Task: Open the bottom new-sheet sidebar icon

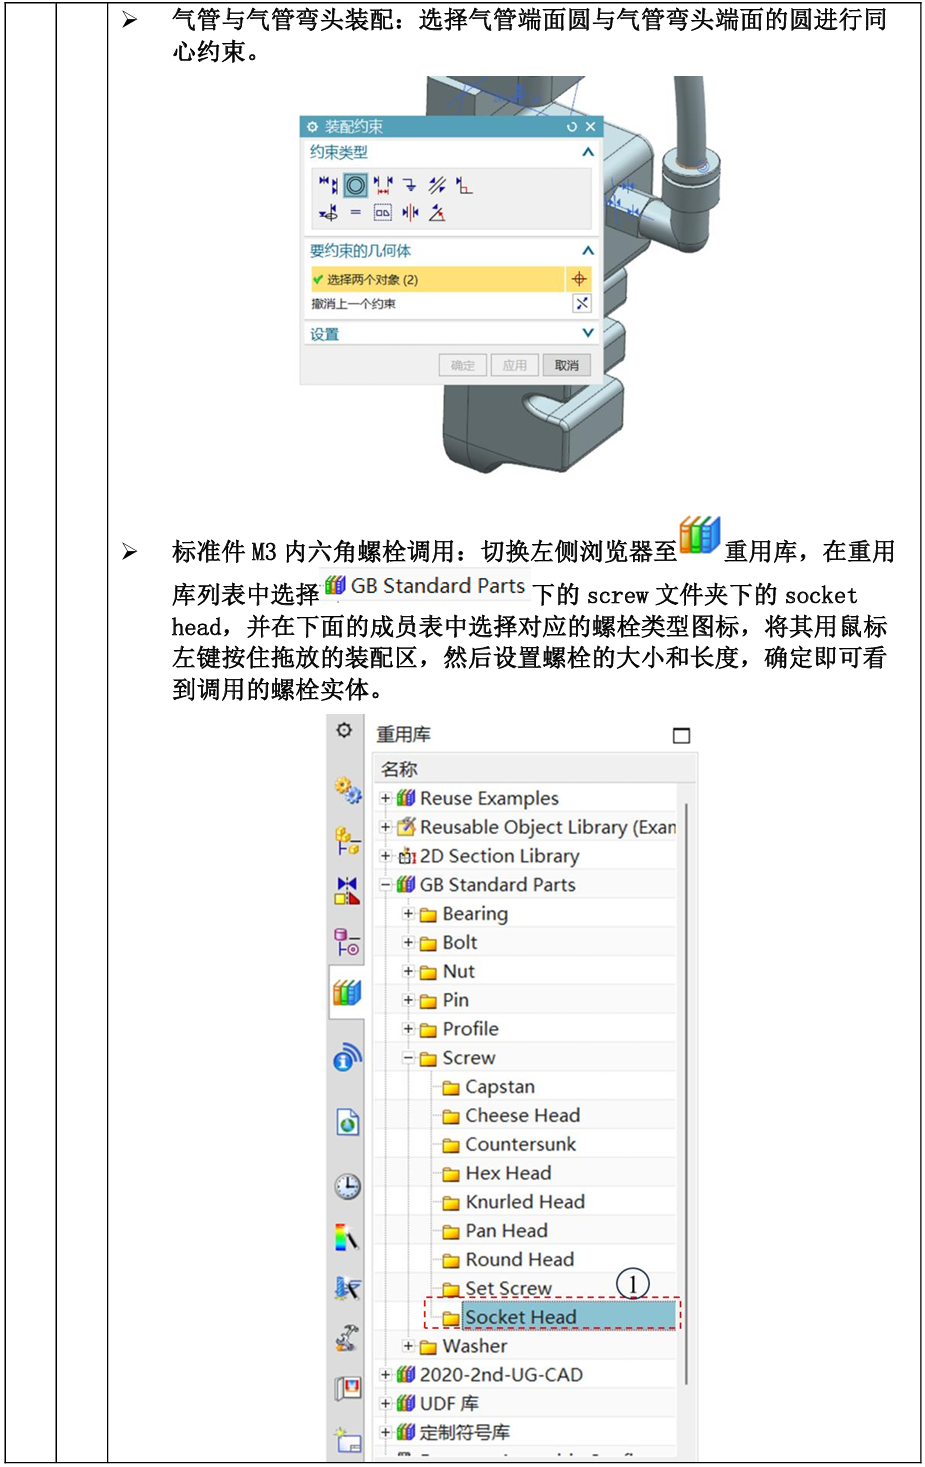Action: coord(347,1439)
